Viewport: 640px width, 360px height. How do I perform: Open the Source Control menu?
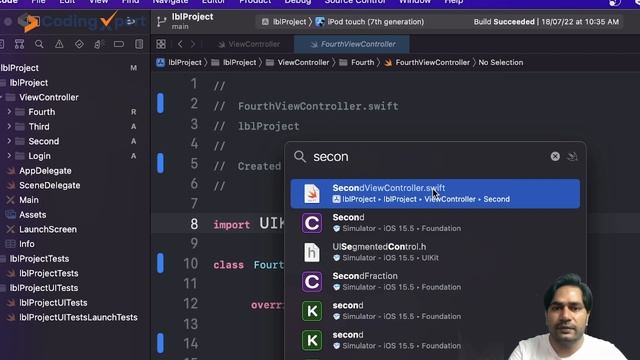click(355, 2)
